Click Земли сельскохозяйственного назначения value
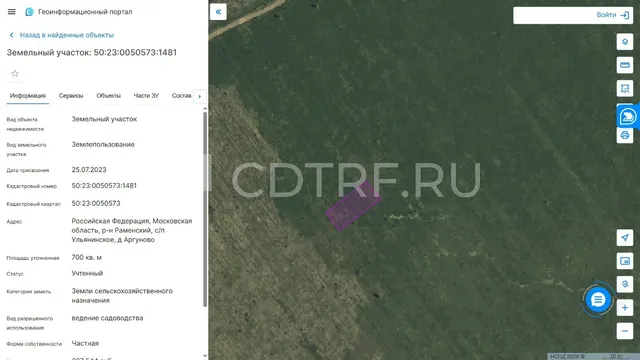Viewport: 640px width, 360px height. tap(122, 296)
